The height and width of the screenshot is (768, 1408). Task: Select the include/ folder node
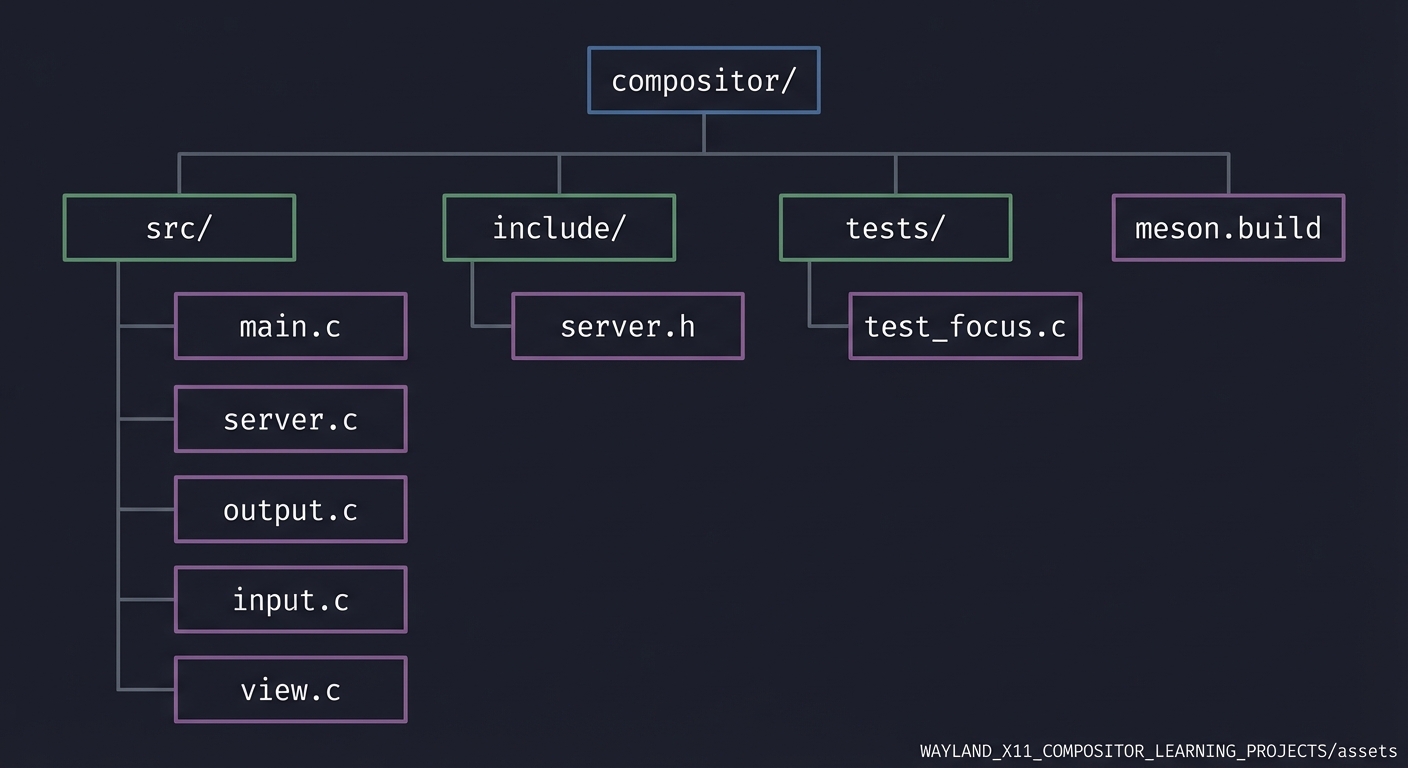[x=559, y=228]
